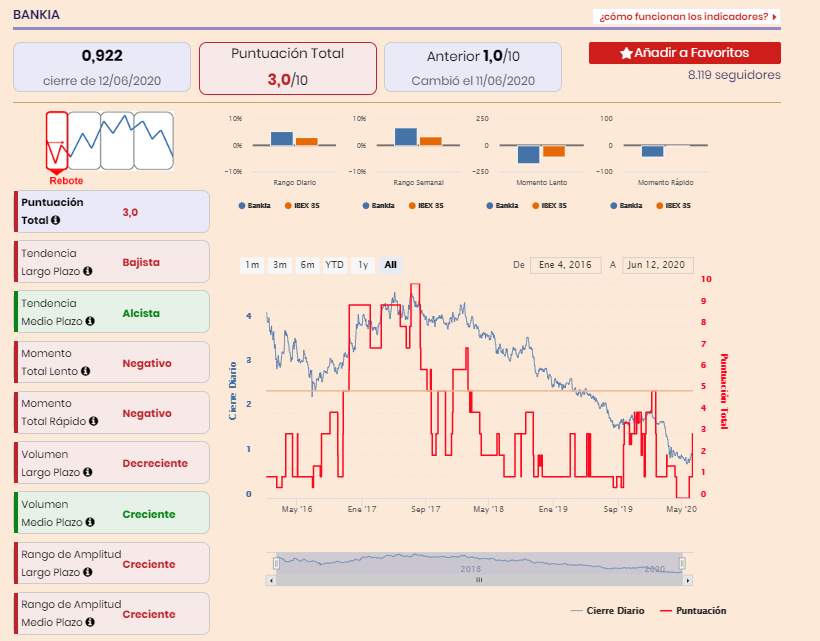Click blue Bankia bar in Rango Diario chart
This screenshot has height=641, width=820.
pos(282,139)
